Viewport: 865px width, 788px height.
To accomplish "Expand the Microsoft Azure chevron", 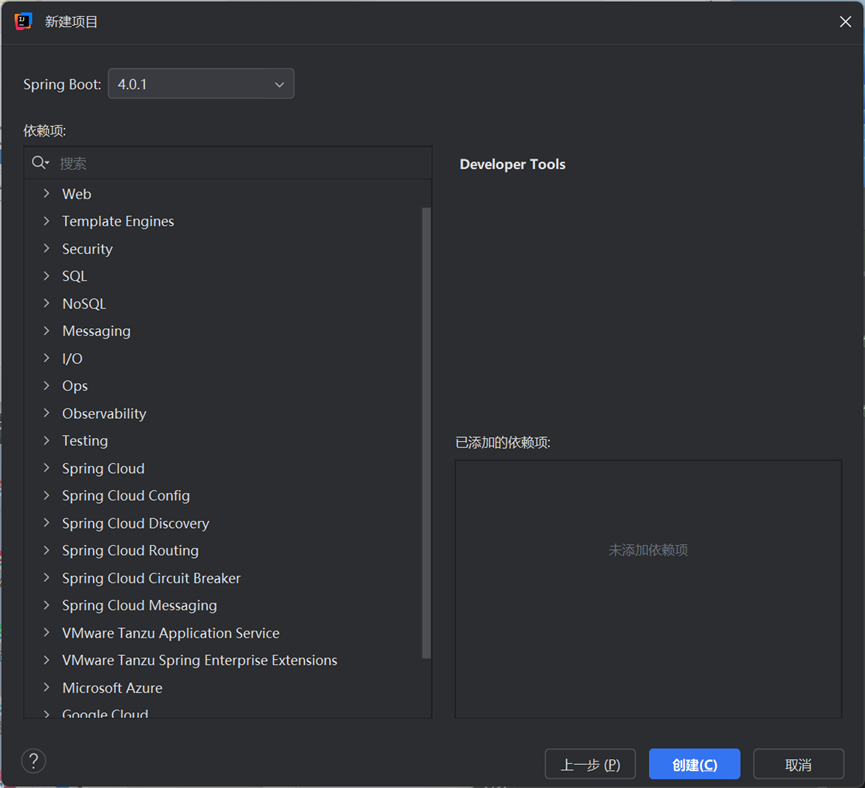I will click(46, 688).
